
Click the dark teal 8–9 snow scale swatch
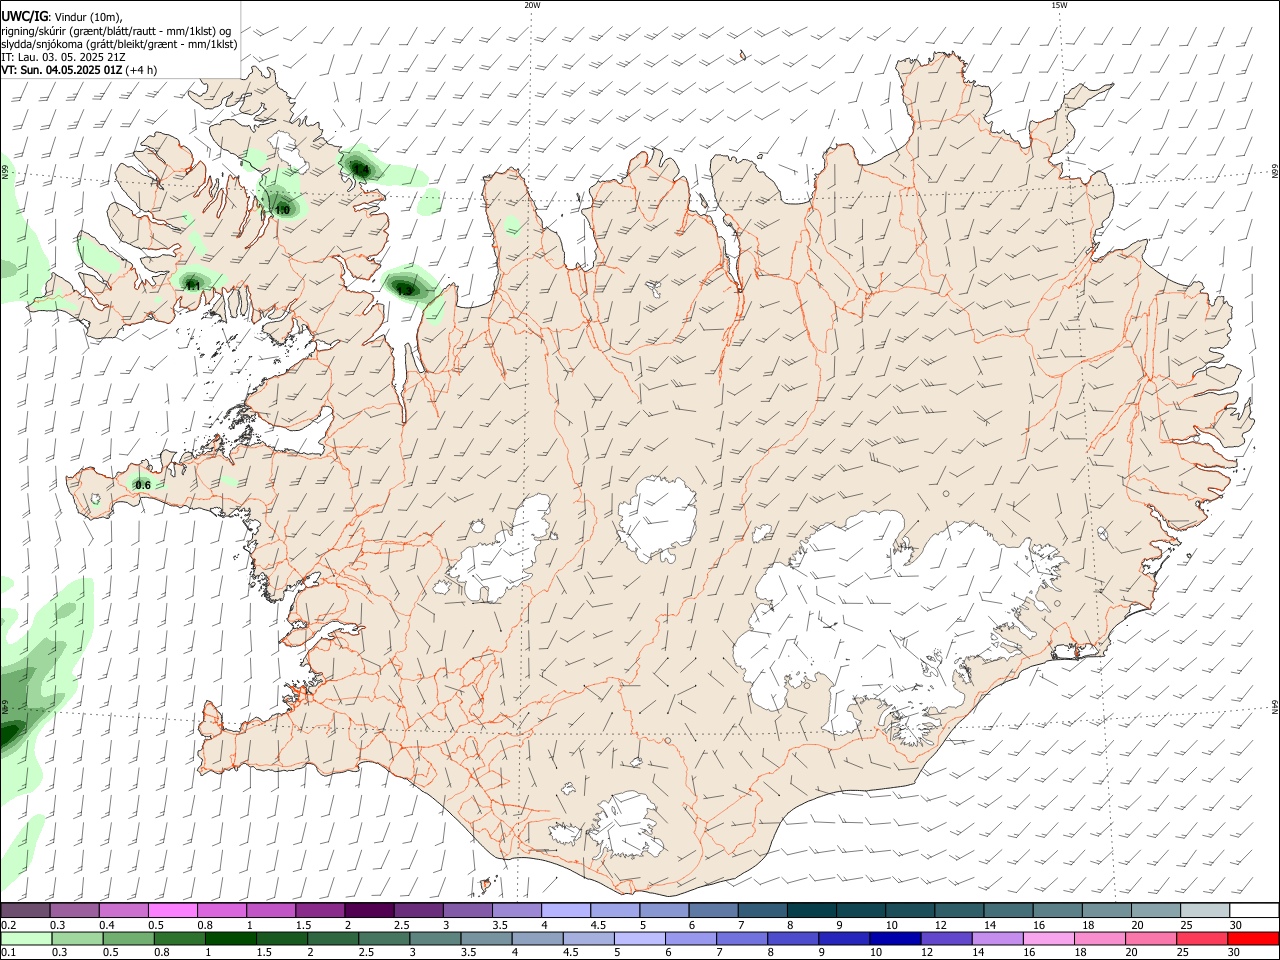[x=812, y=911]
